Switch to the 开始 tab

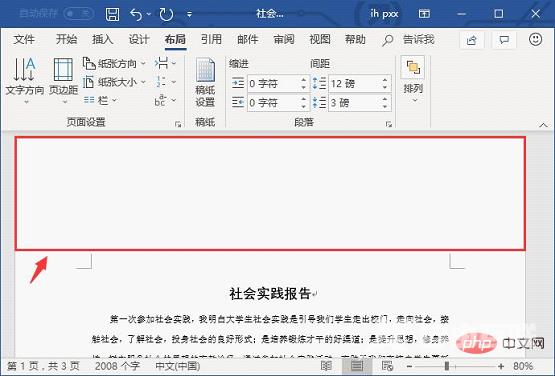click(x=66, y=39)
